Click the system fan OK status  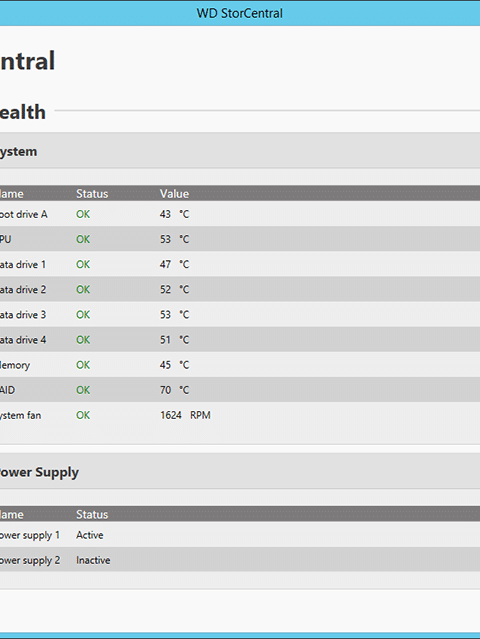[83, 415]
